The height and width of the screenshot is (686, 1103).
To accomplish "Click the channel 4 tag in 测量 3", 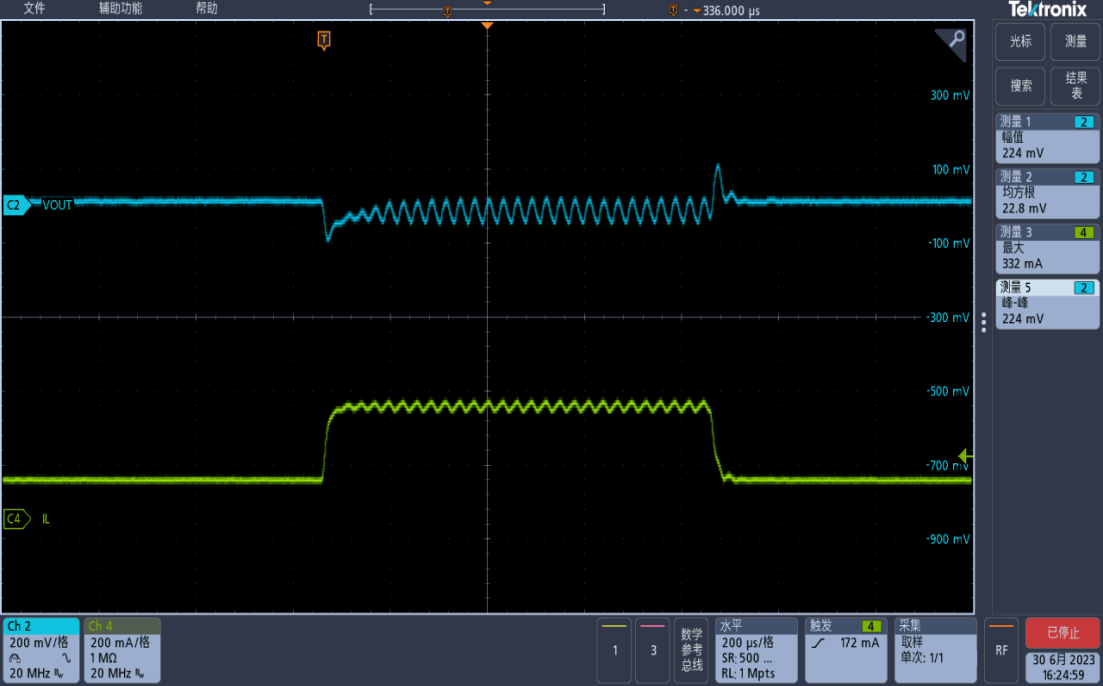I will (x=1084, y=232).
